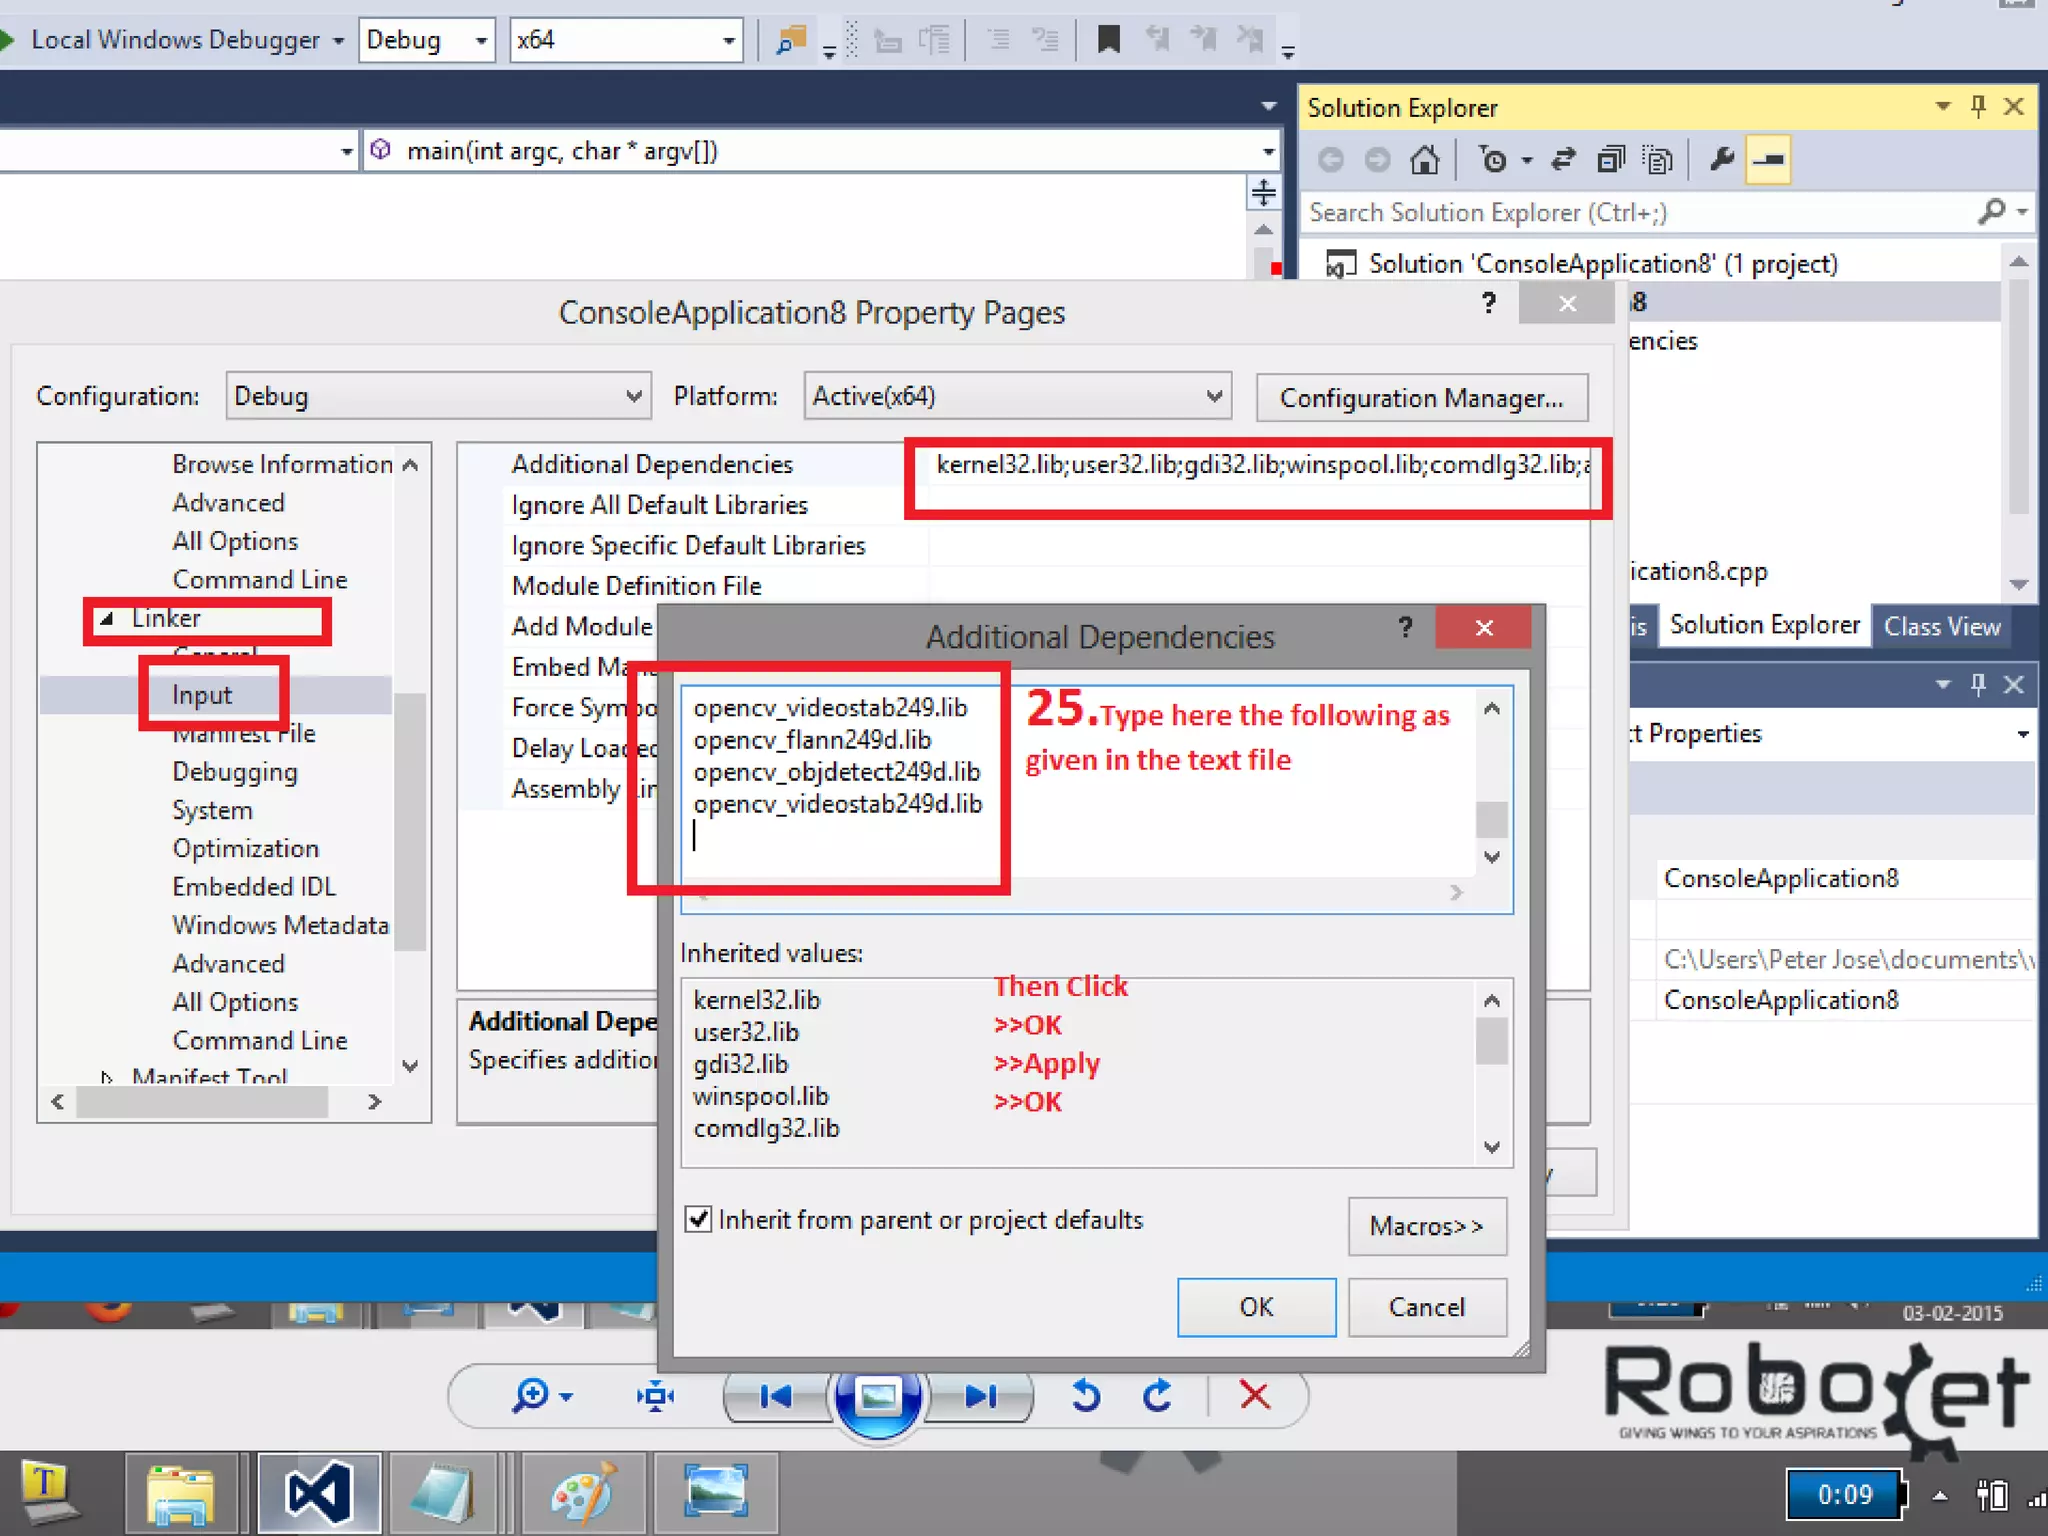Viewport: 2048px width, 1536px height.
Task: Open Visual Studio from the taskbar
Action: coord(318,1494)
